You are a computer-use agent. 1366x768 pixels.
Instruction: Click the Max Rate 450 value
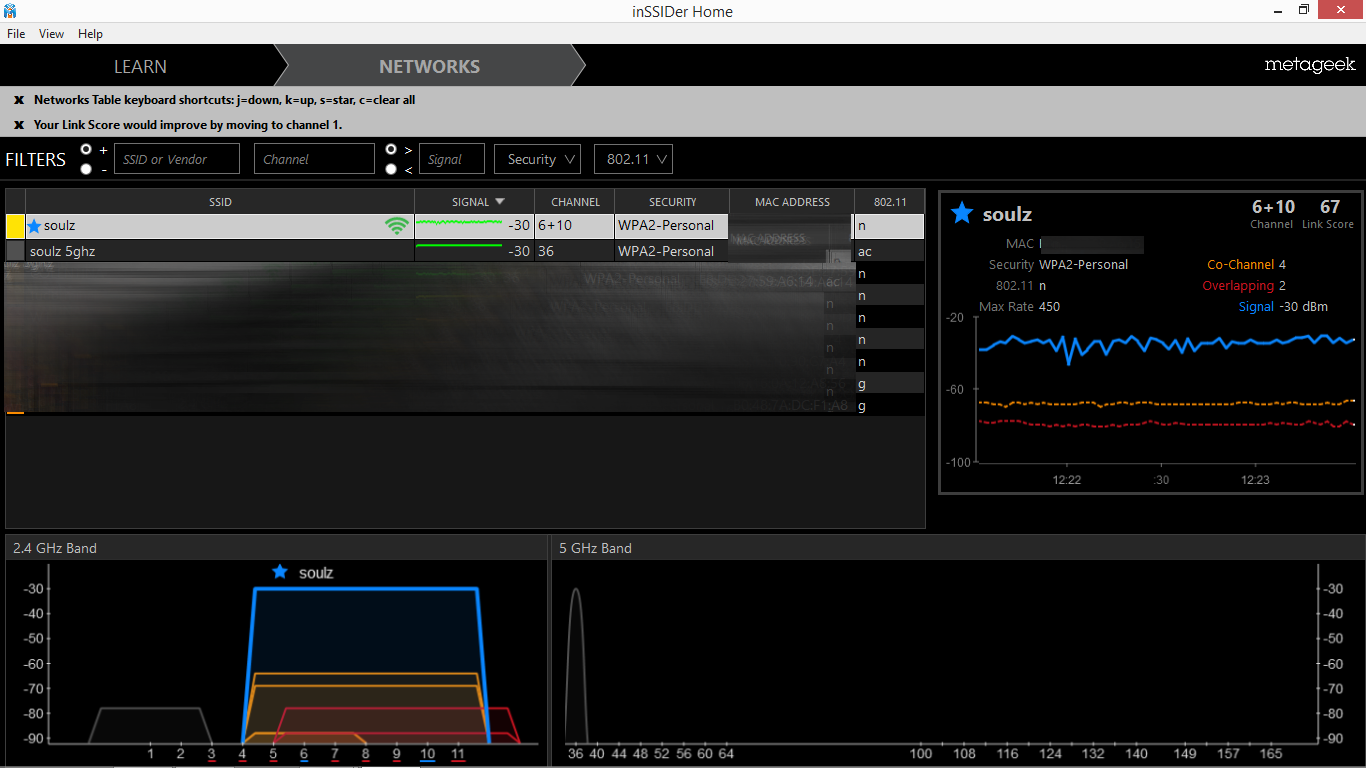(x=1049, y=307)
